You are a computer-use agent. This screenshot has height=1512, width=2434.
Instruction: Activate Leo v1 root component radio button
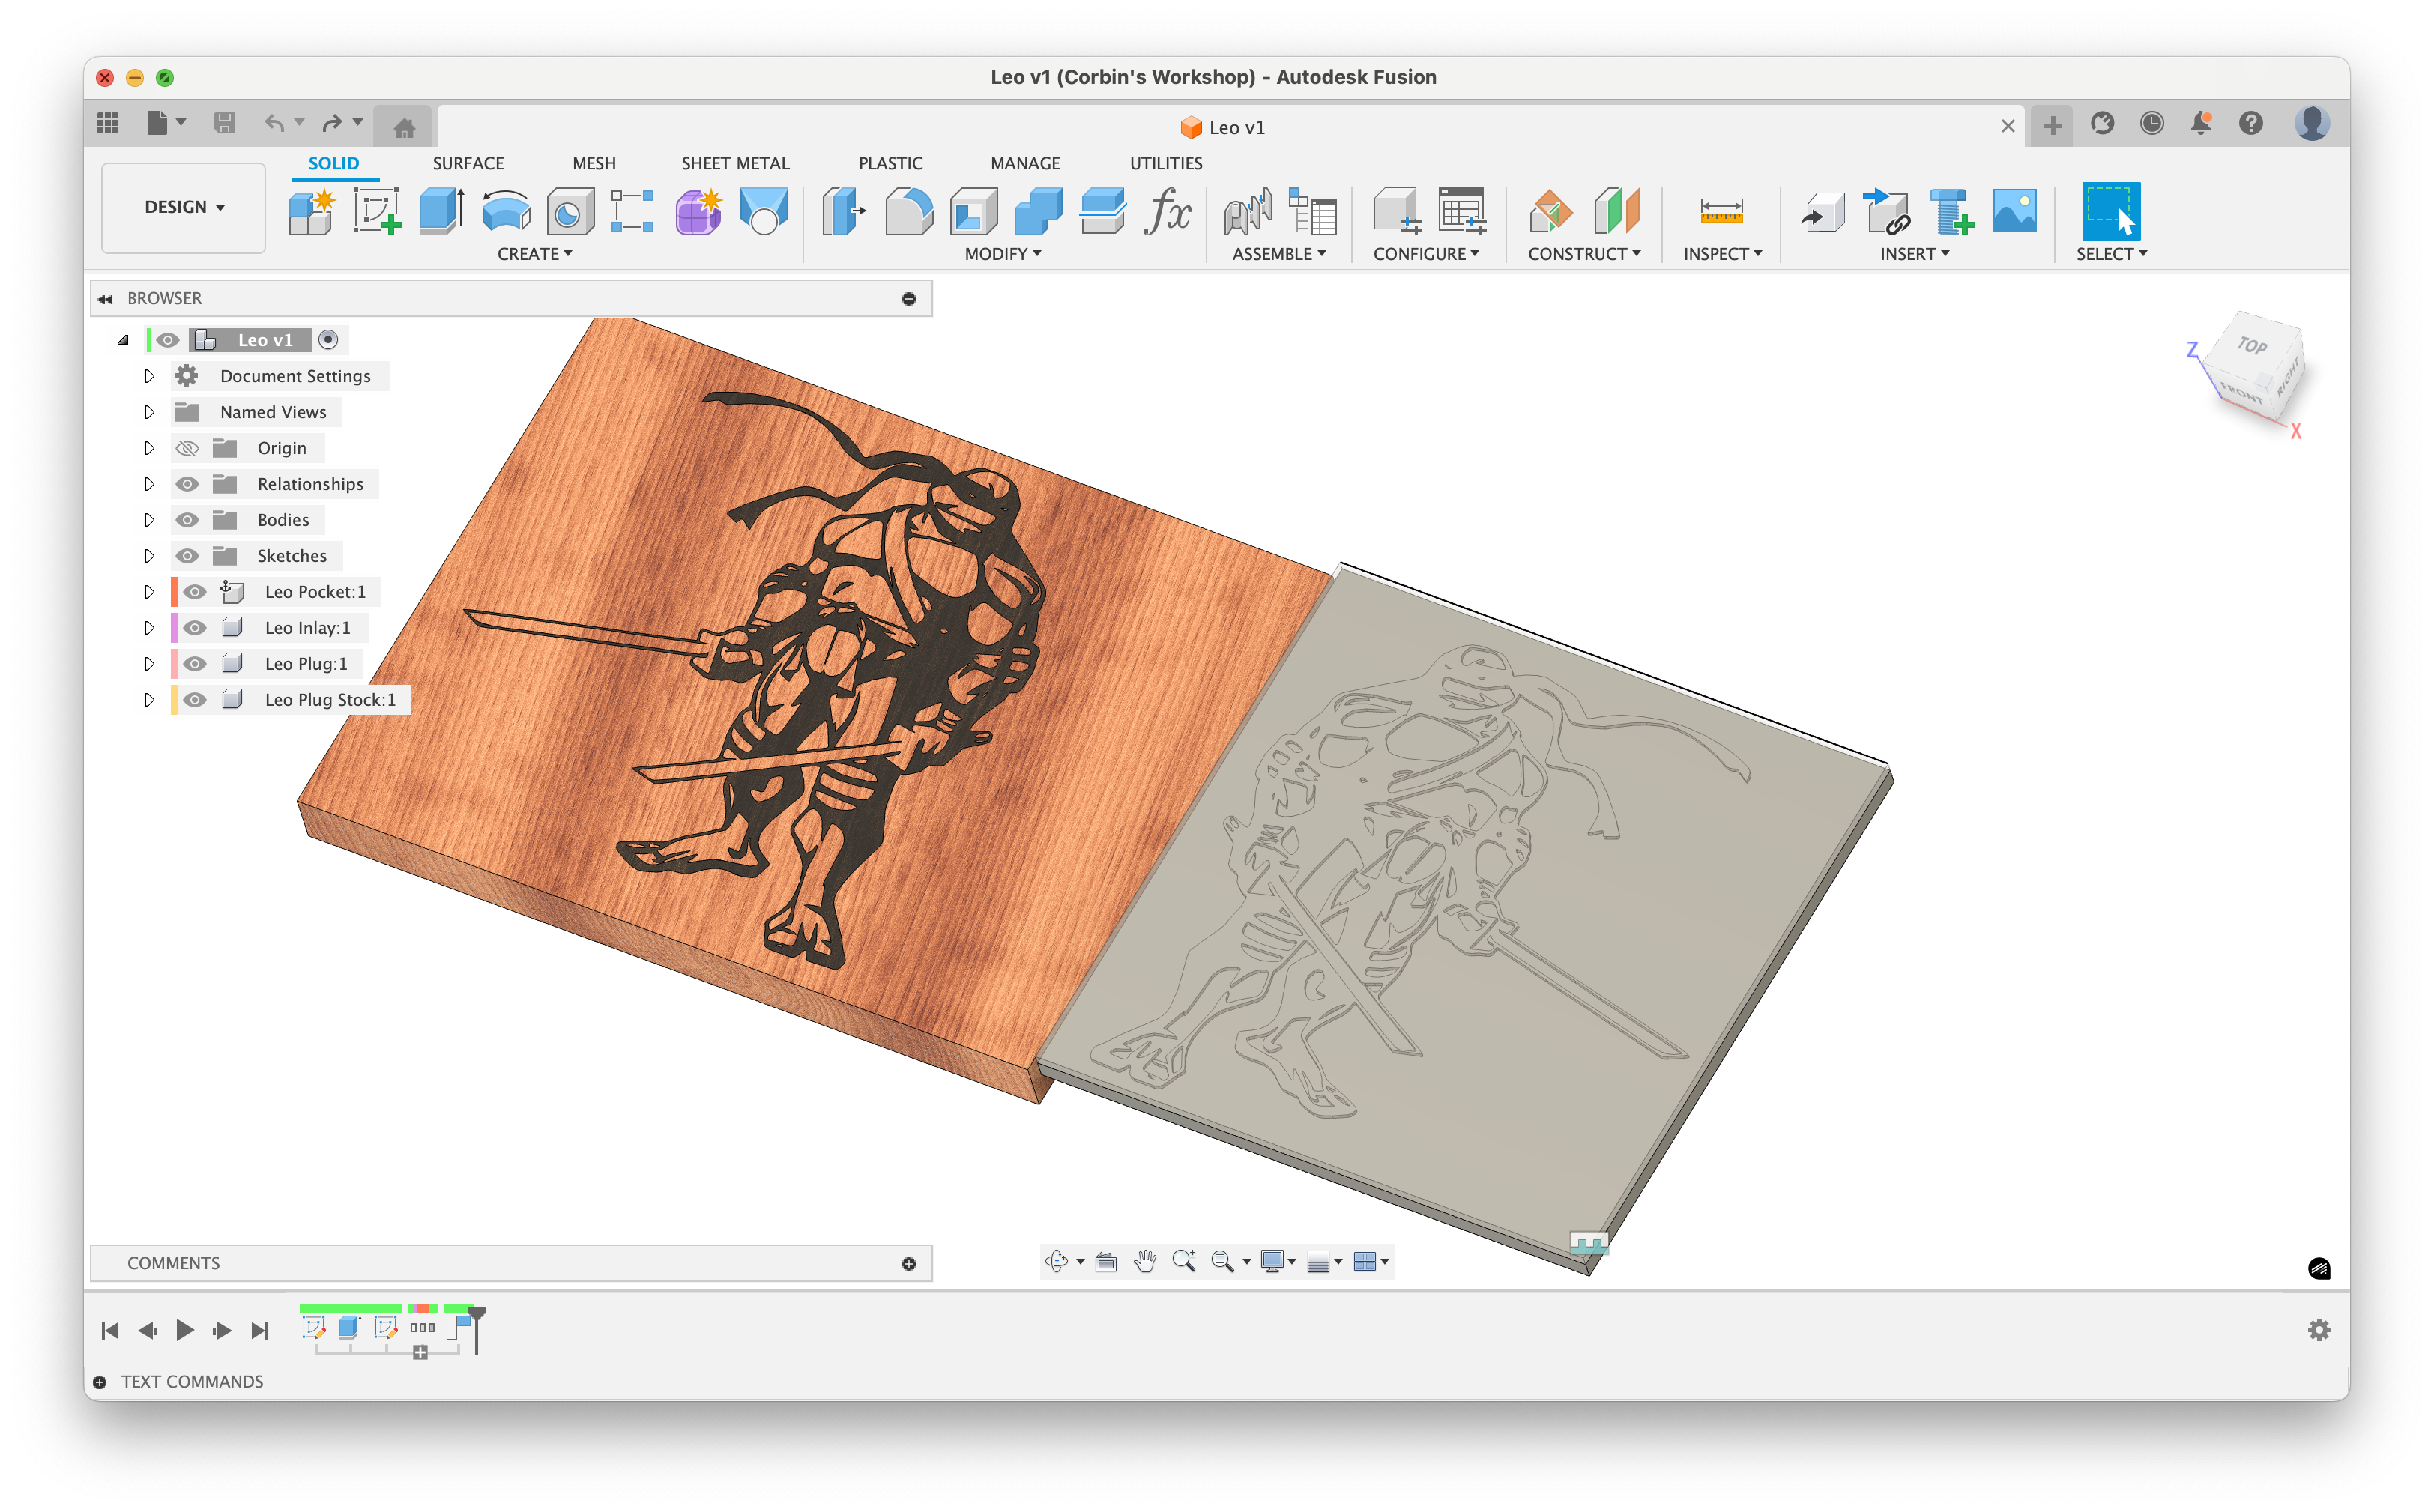coord(328,340)
